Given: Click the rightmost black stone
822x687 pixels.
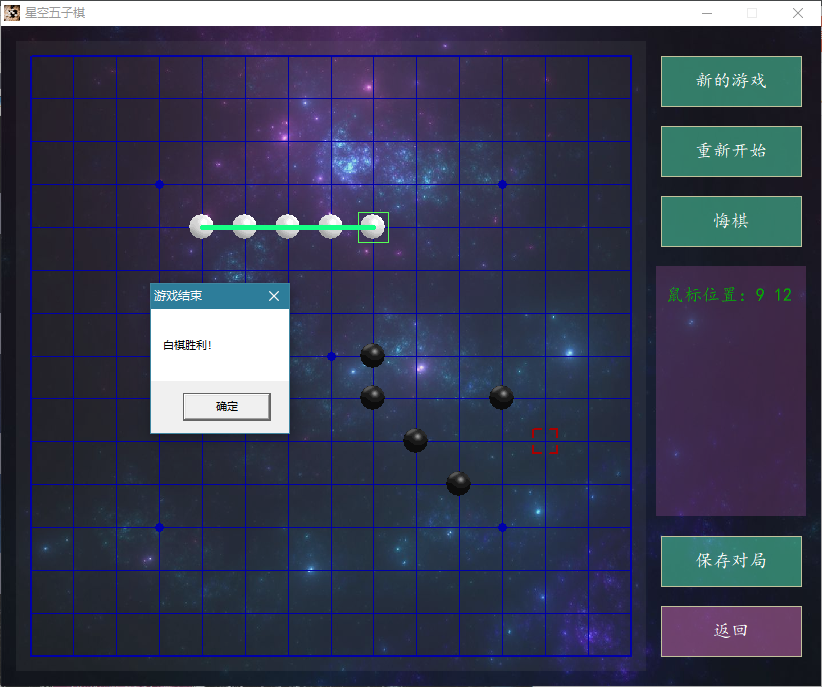Looking at the screenshot, I should (501, 398).
